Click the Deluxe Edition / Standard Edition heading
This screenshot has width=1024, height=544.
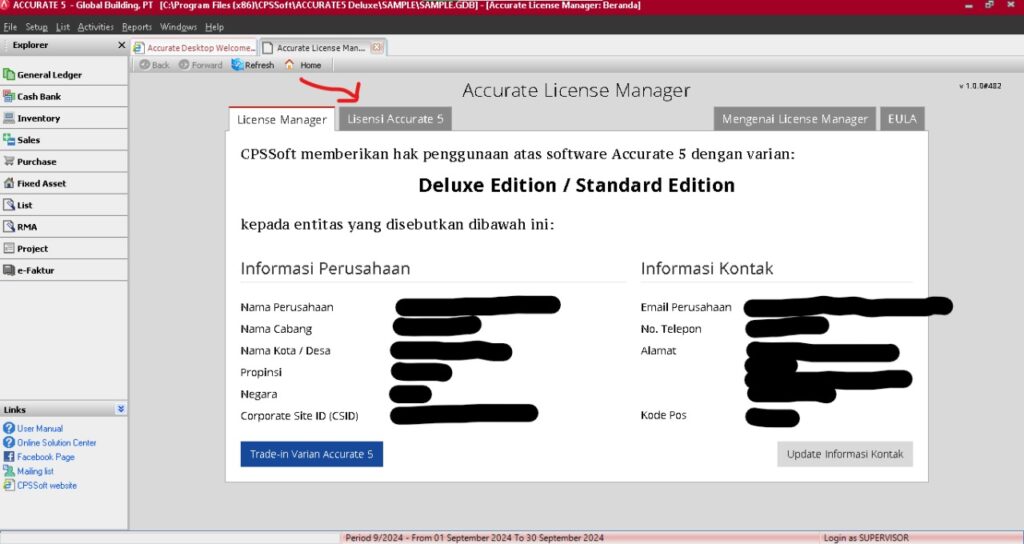coord(577,185)
